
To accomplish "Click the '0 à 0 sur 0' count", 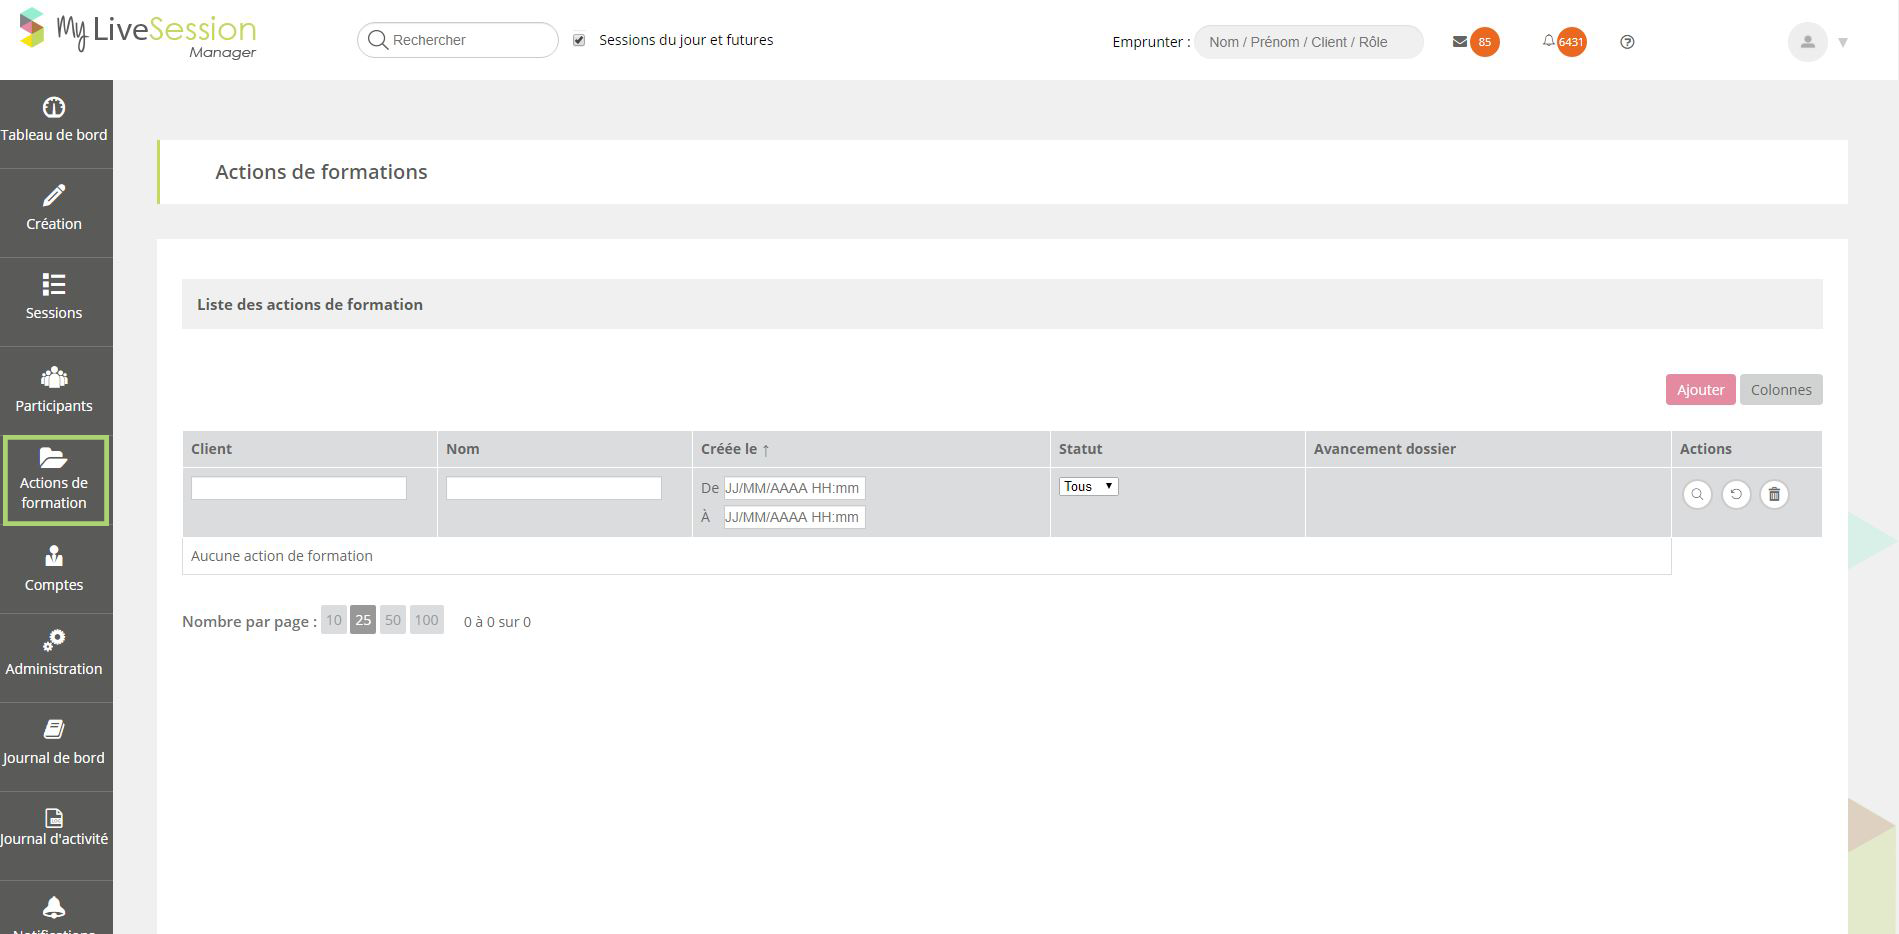I will coord(497,622).
